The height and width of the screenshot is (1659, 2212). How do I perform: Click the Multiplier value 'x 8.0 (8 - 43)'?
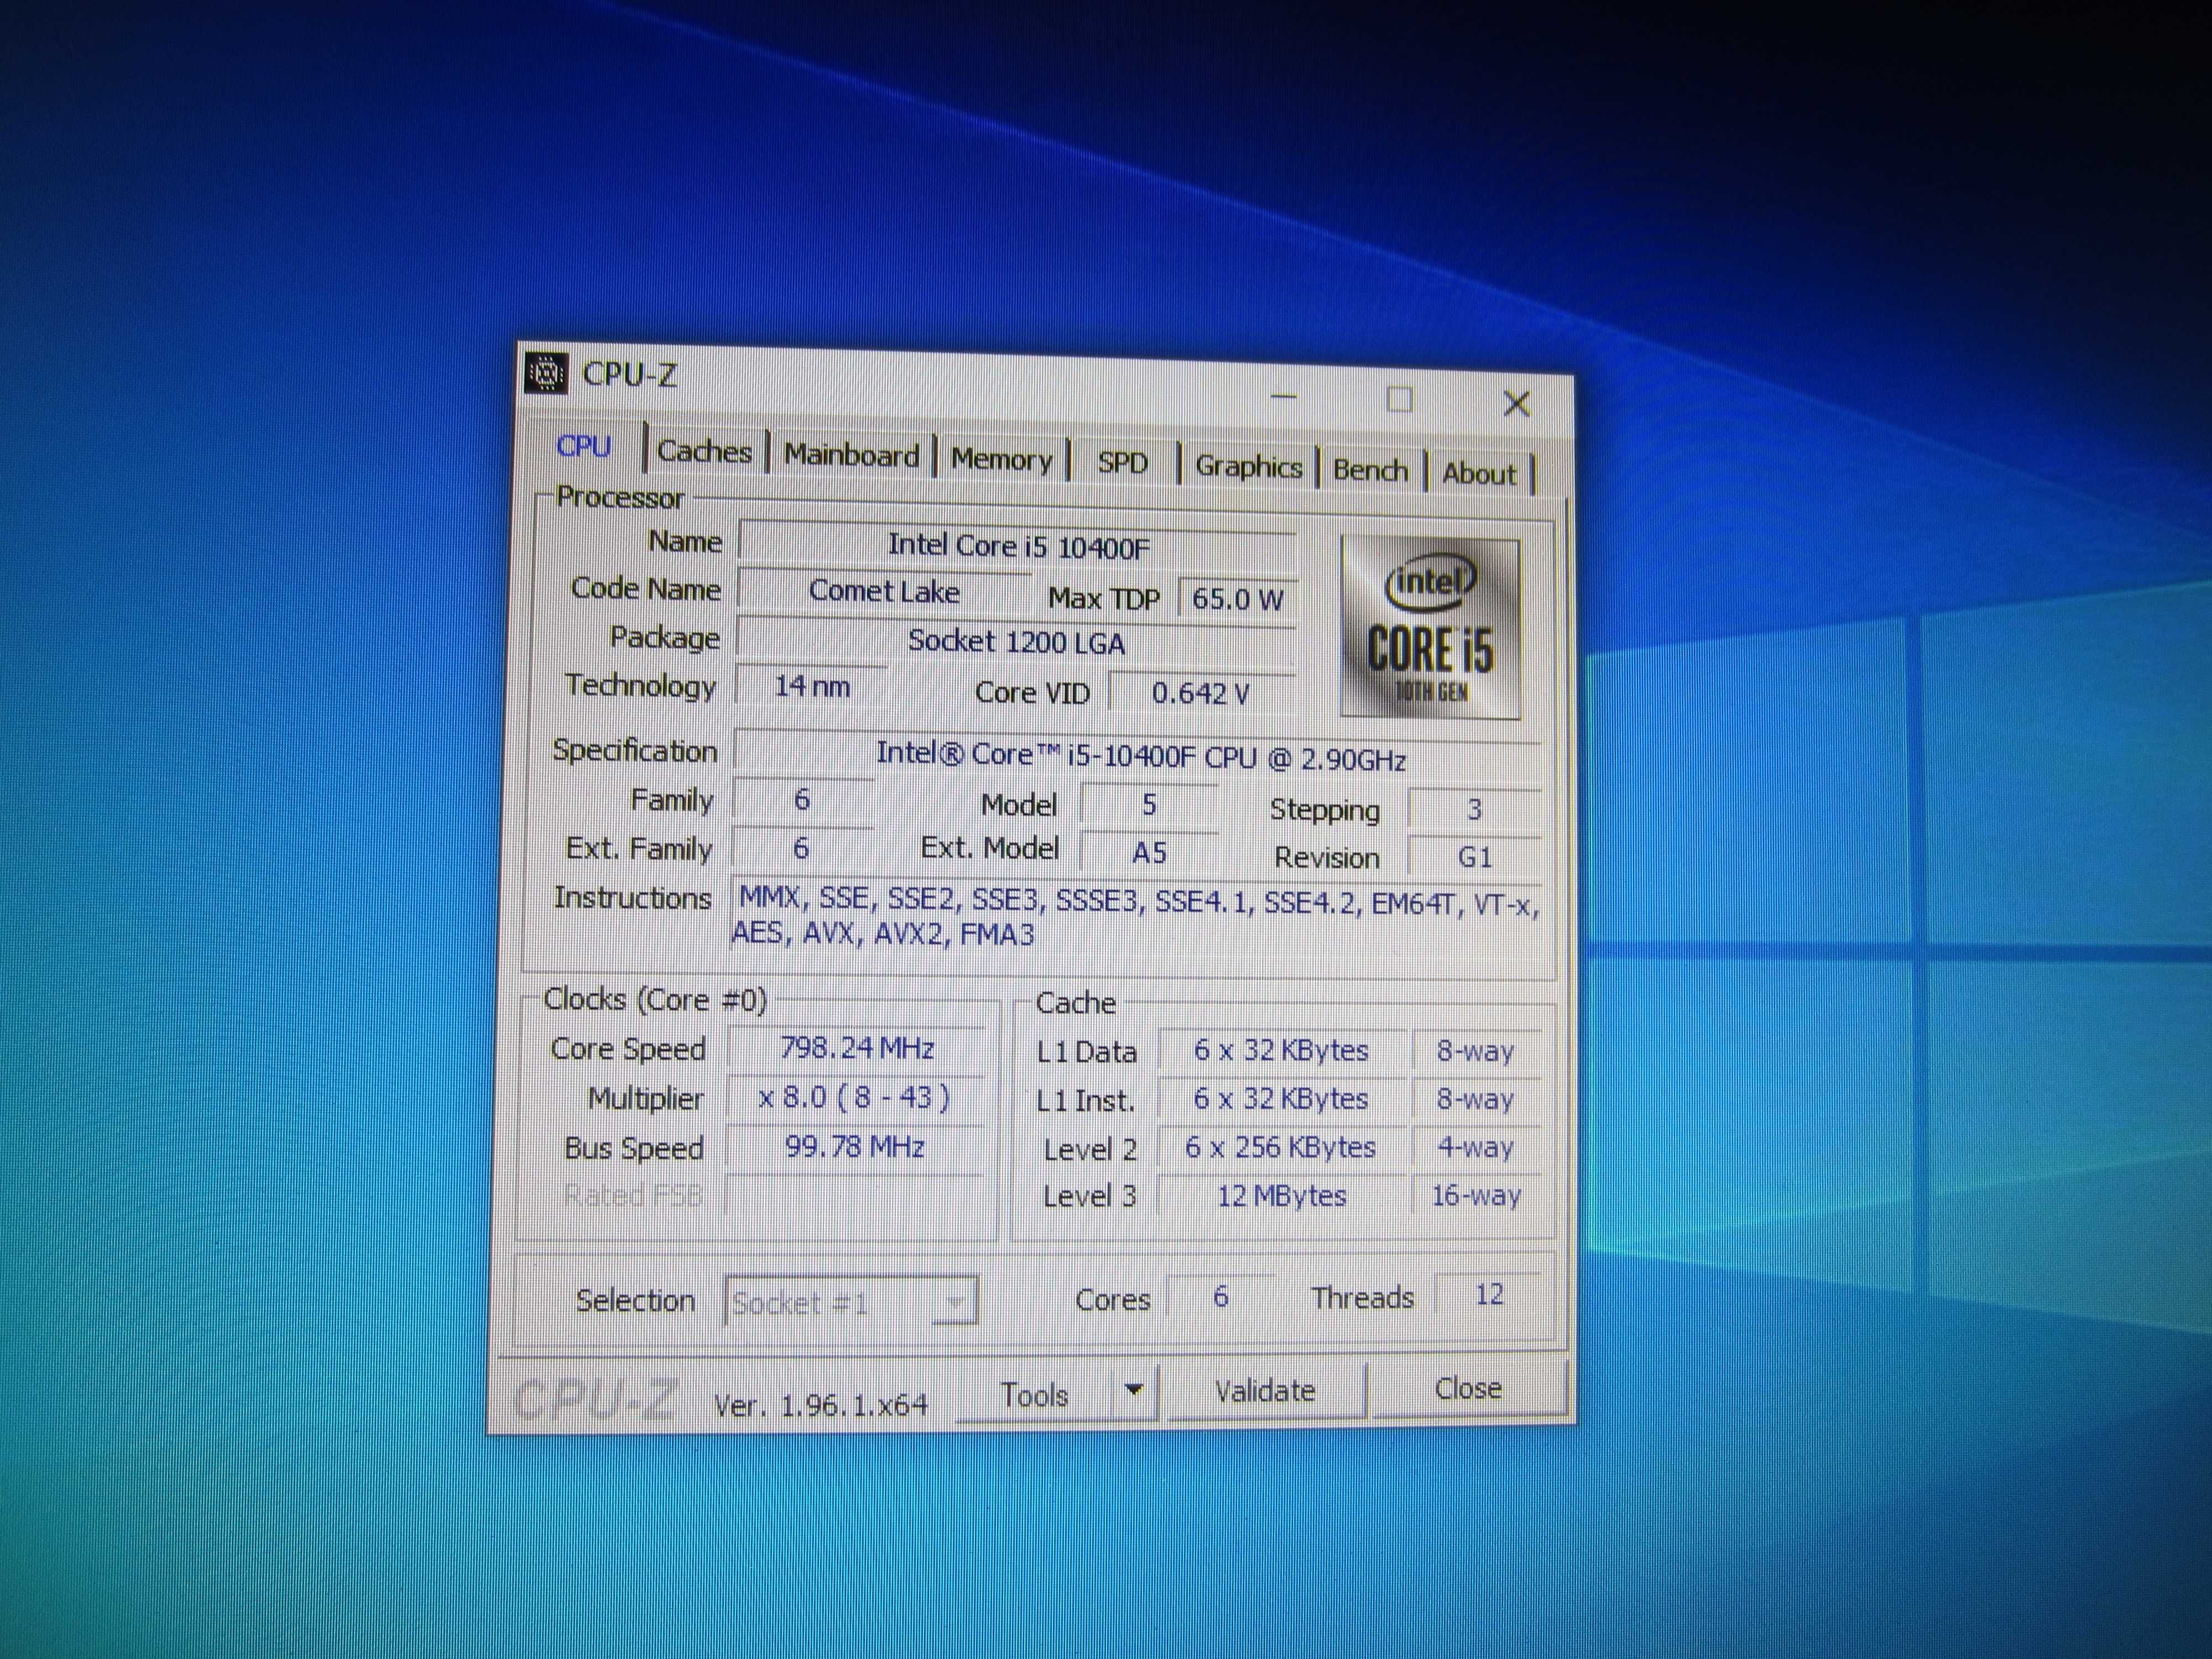tap(855, 1097)
